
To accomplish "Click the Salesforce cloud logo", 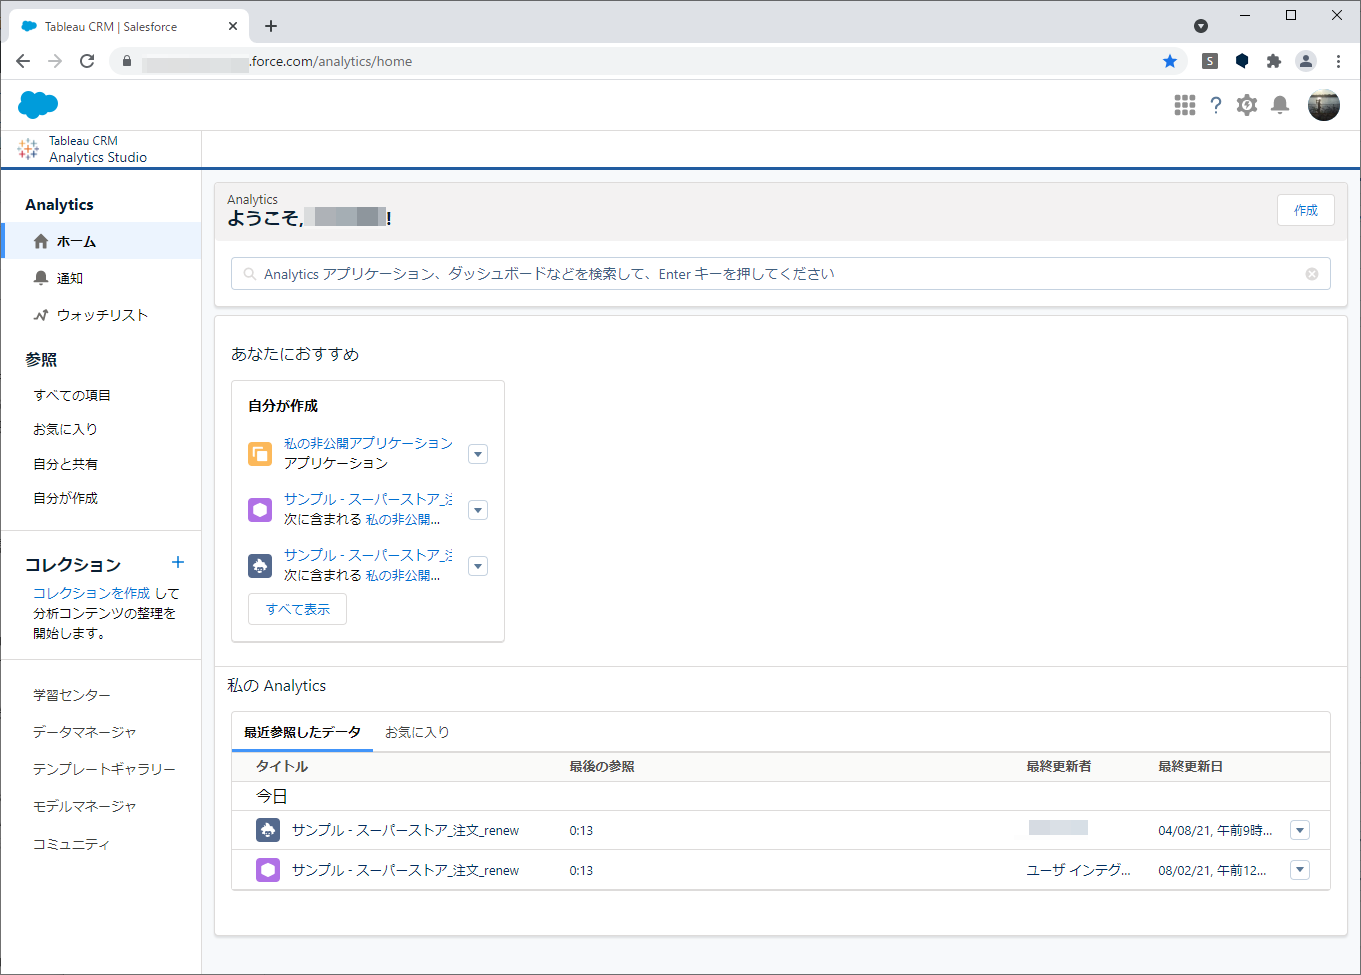I will 38,104.
